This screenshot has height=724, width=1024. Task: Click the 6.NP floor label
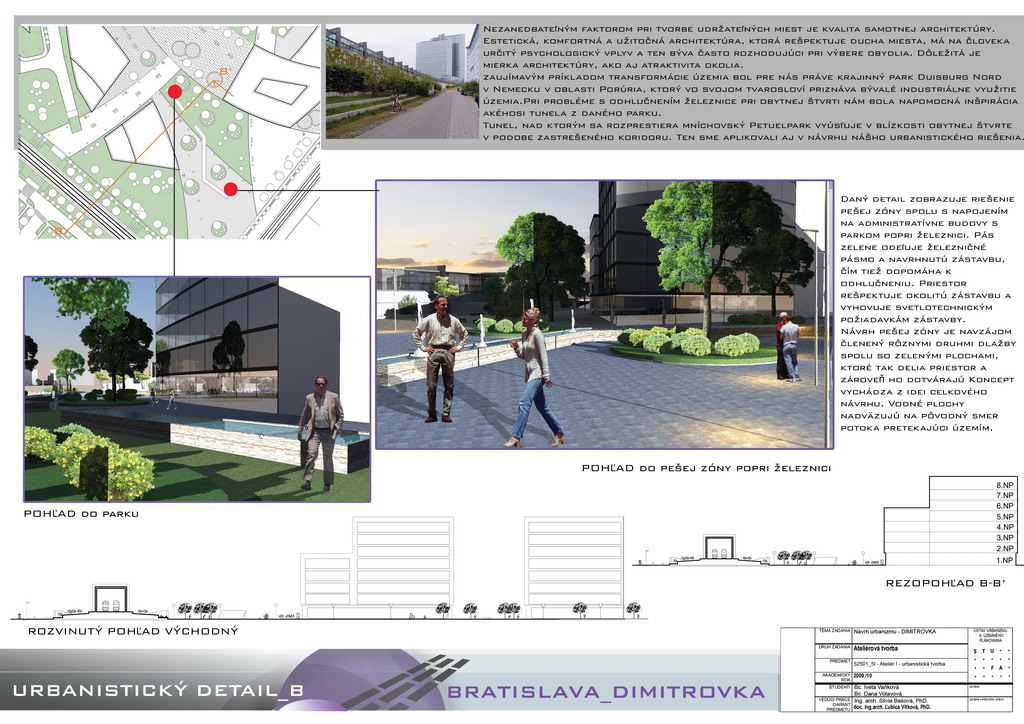point(1004,506)
